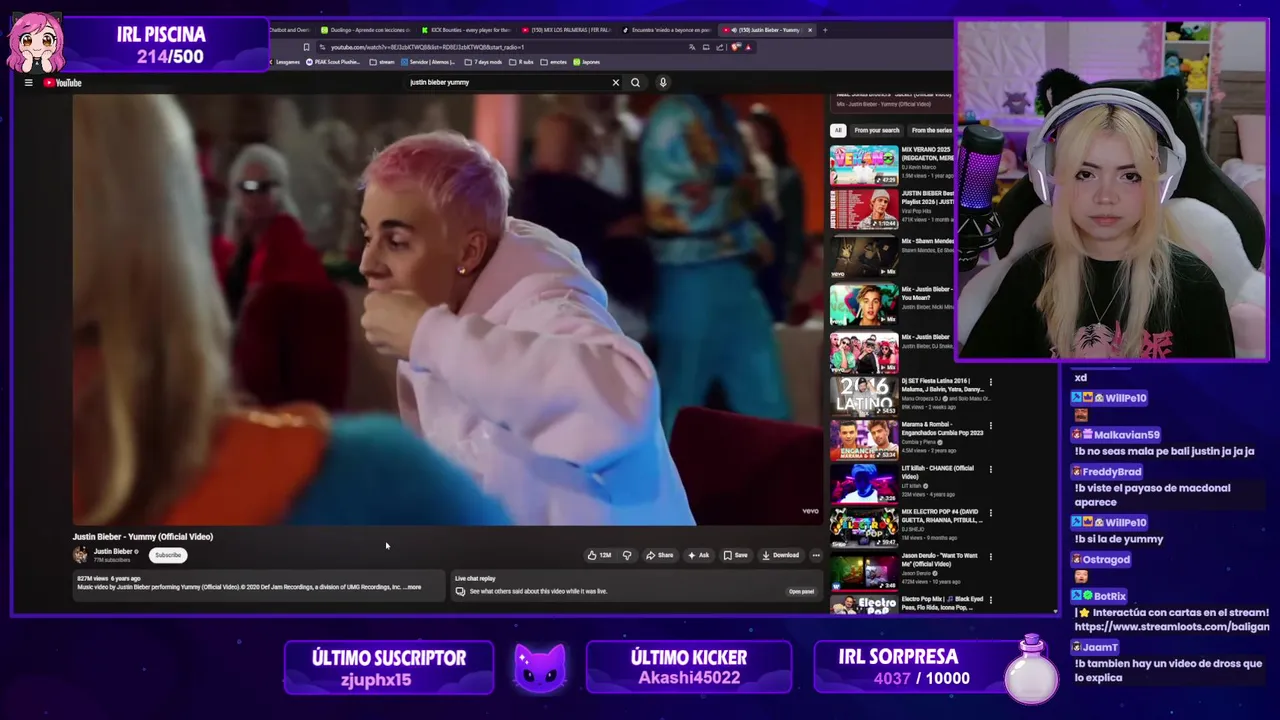Screen dimensions: 1280x720
Task: Open the Mix - Justin Bieber DJ Snake thumbnail
Action: 864,352
